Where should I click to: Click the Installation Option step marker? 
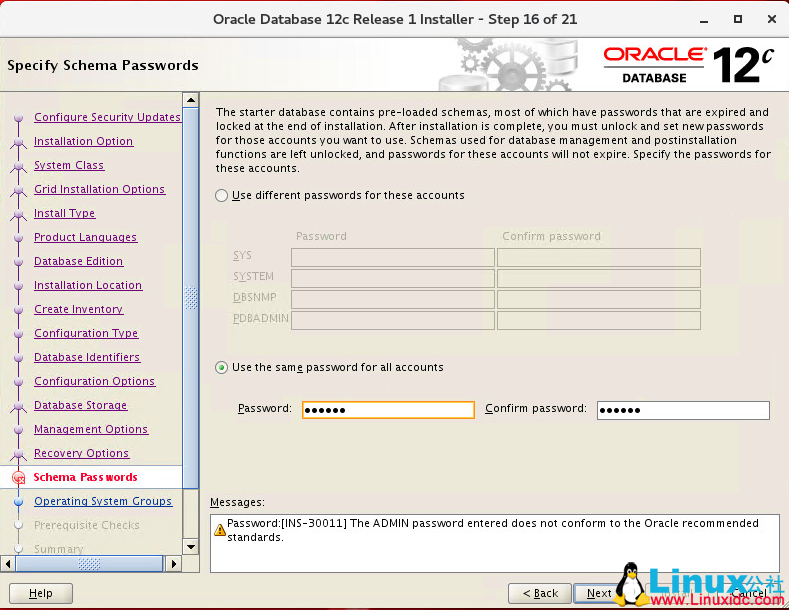pos(19,143)
